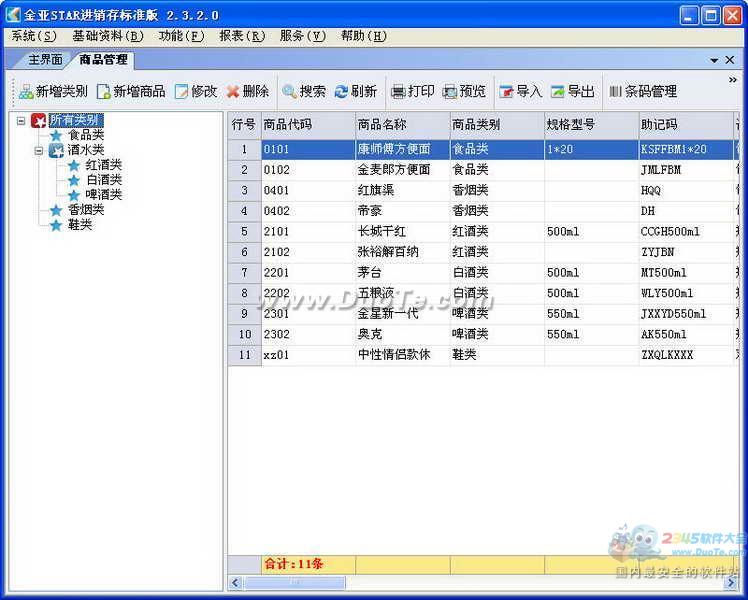Open 预览 (print preview)
The height and width of the screenshot is (600, 748).
click(450, 92)
